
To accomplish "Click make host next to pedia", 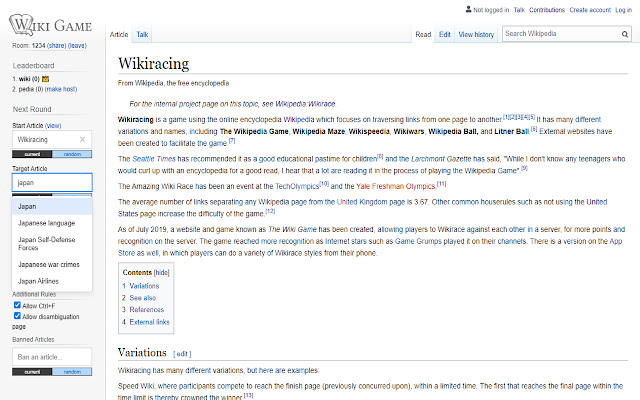I will coord(61,89).
